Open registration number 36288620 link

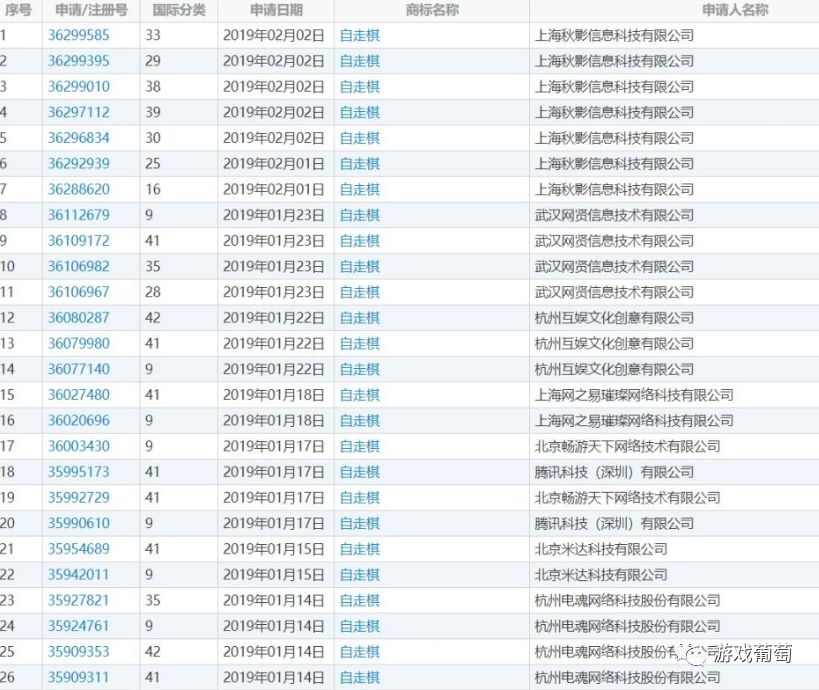coord(79,189)
